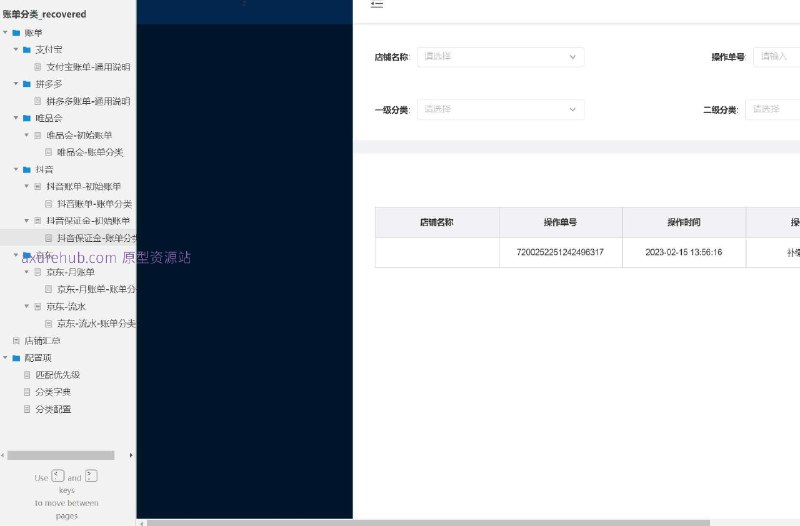Click the 店铺名称 column header

pos(437,222)
